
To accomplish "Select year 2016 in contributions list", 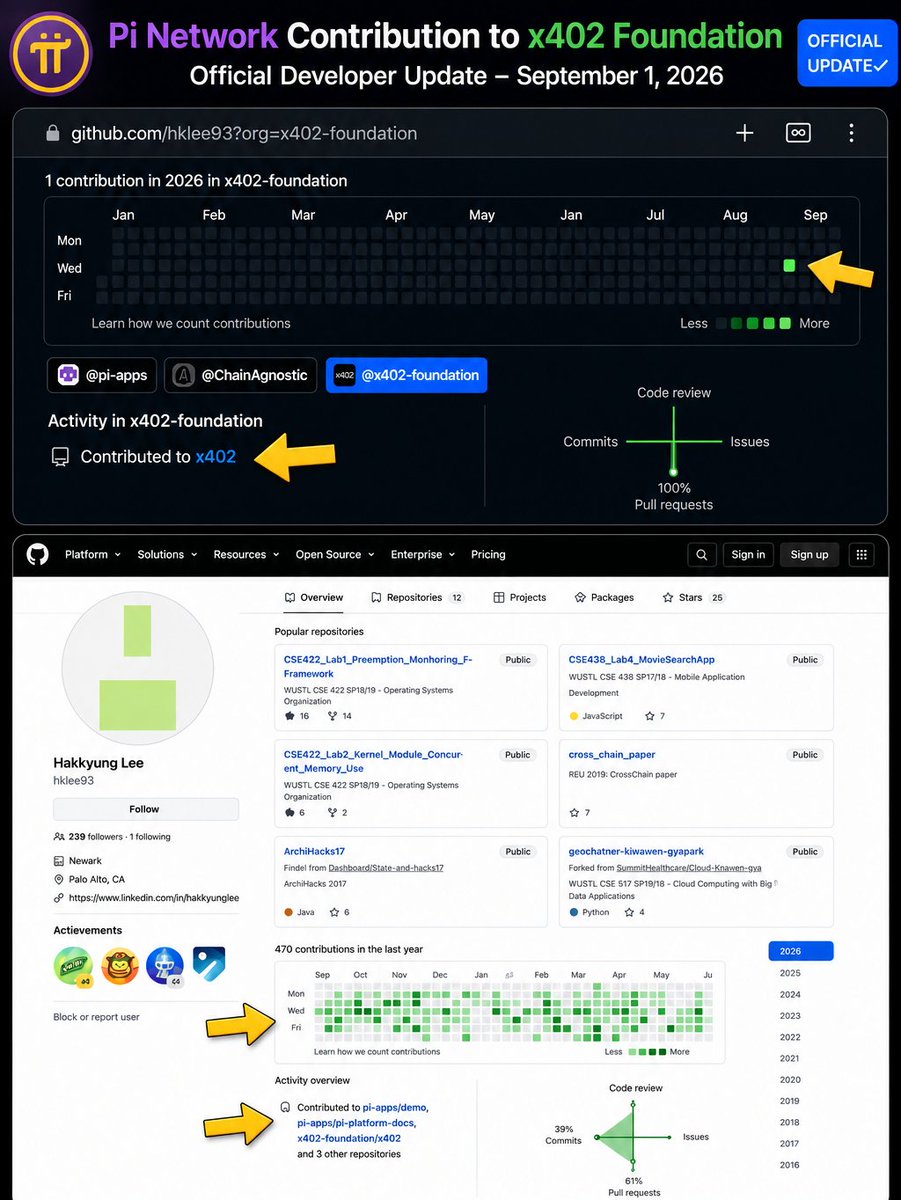I will point(790,1165).
